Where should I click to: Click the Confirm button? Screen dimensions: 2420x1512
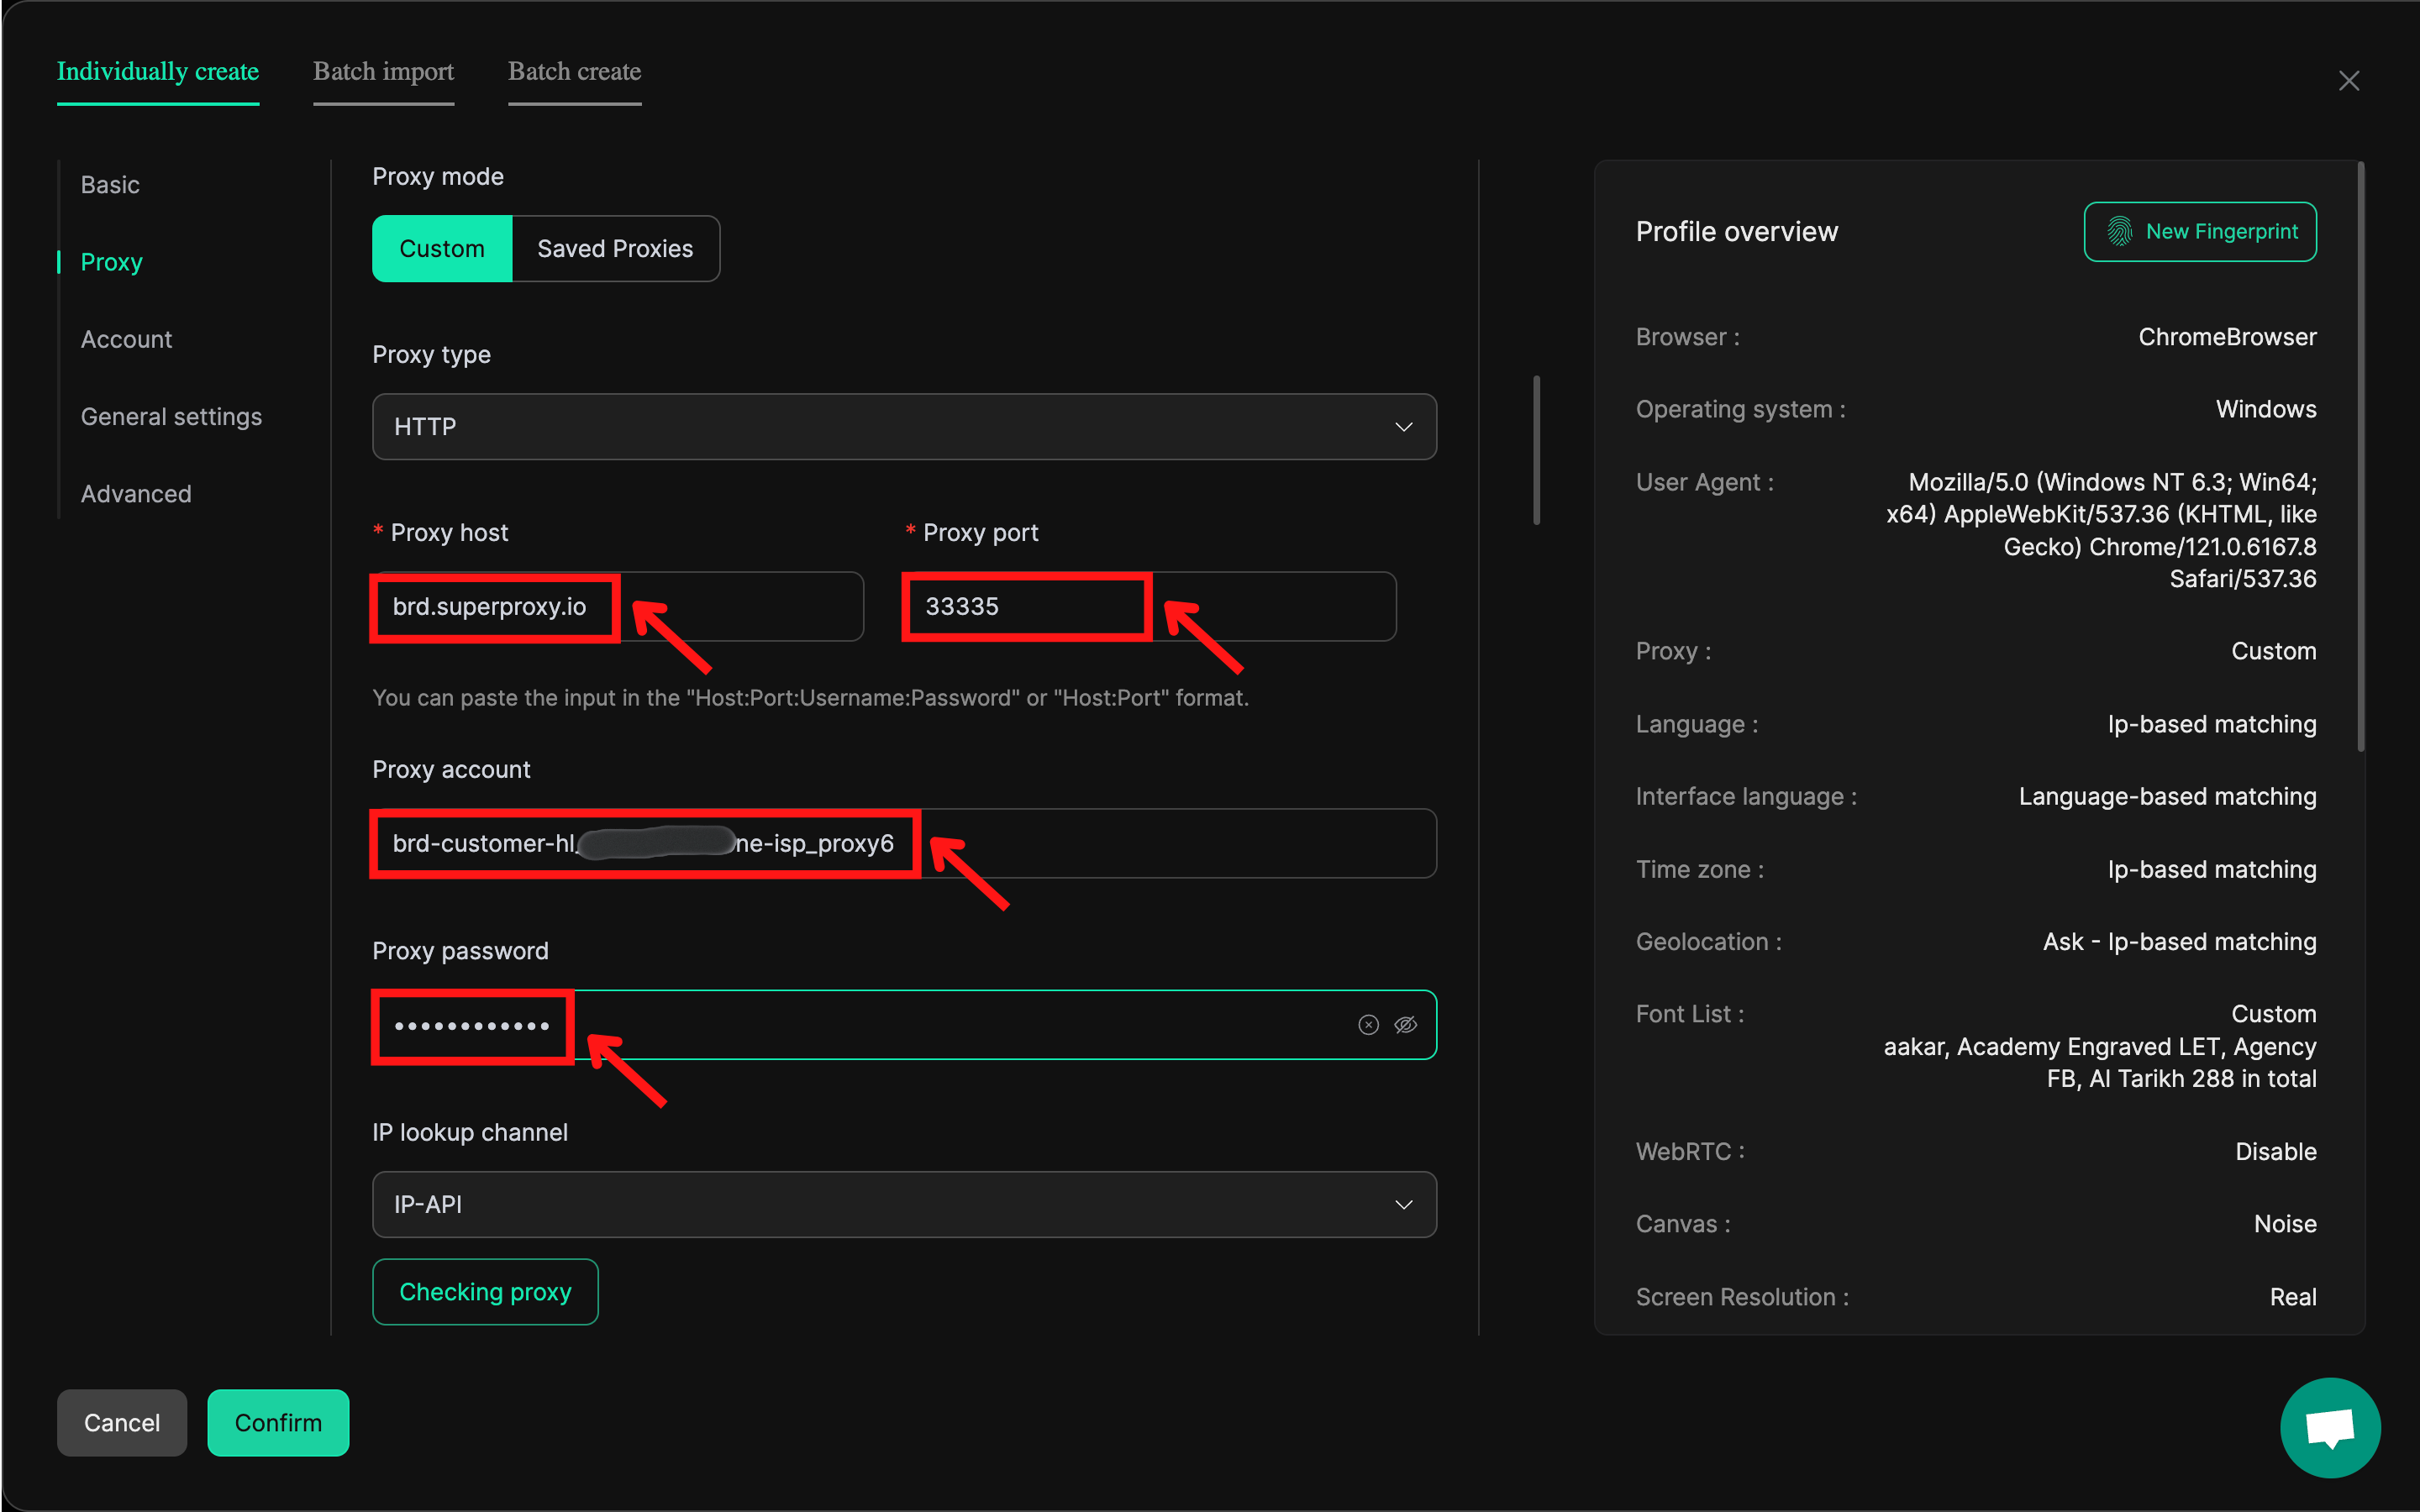pyautogui.click(x=278, y=1422)
